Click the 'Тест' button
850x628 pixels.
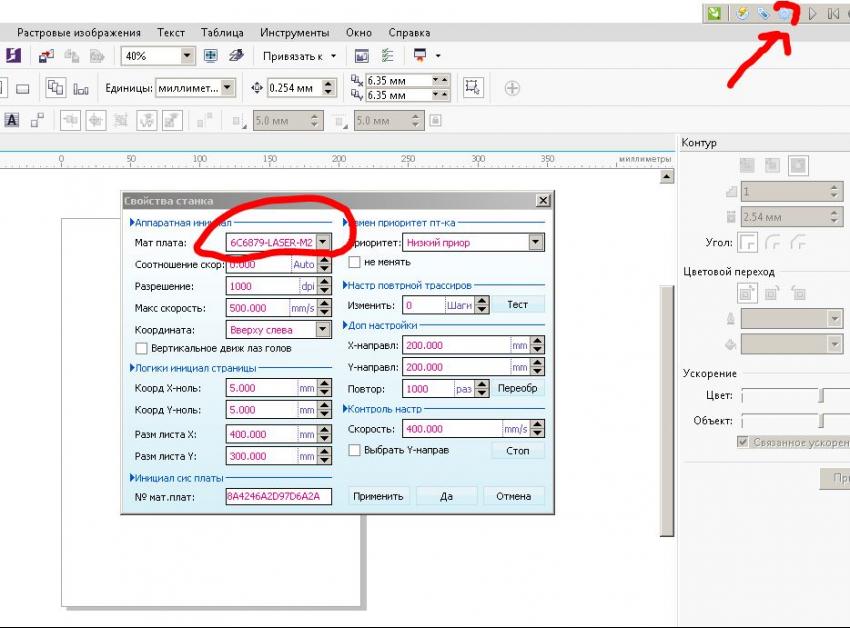[x=517, y=305]
